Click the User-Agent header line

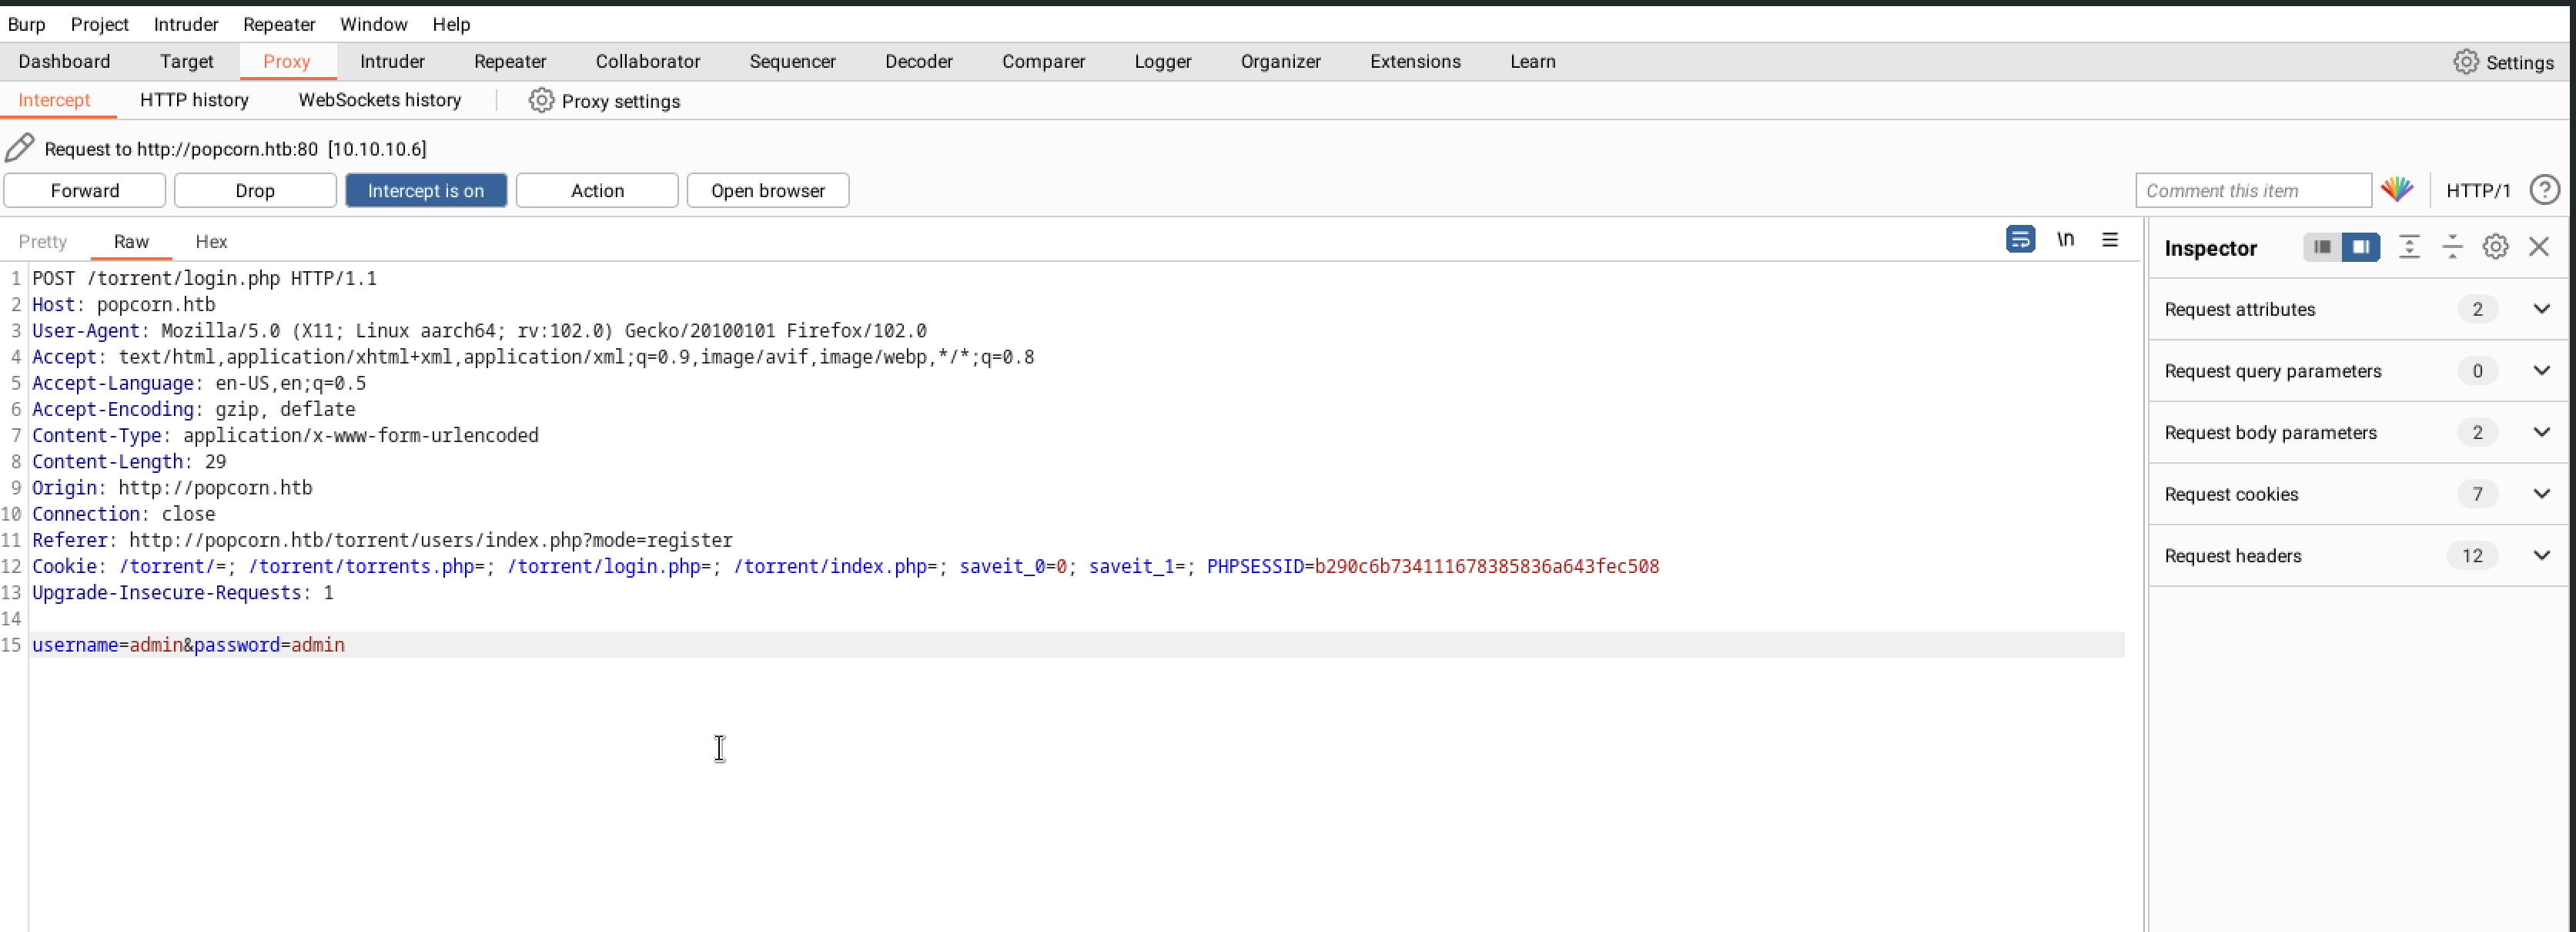point(479,330)
